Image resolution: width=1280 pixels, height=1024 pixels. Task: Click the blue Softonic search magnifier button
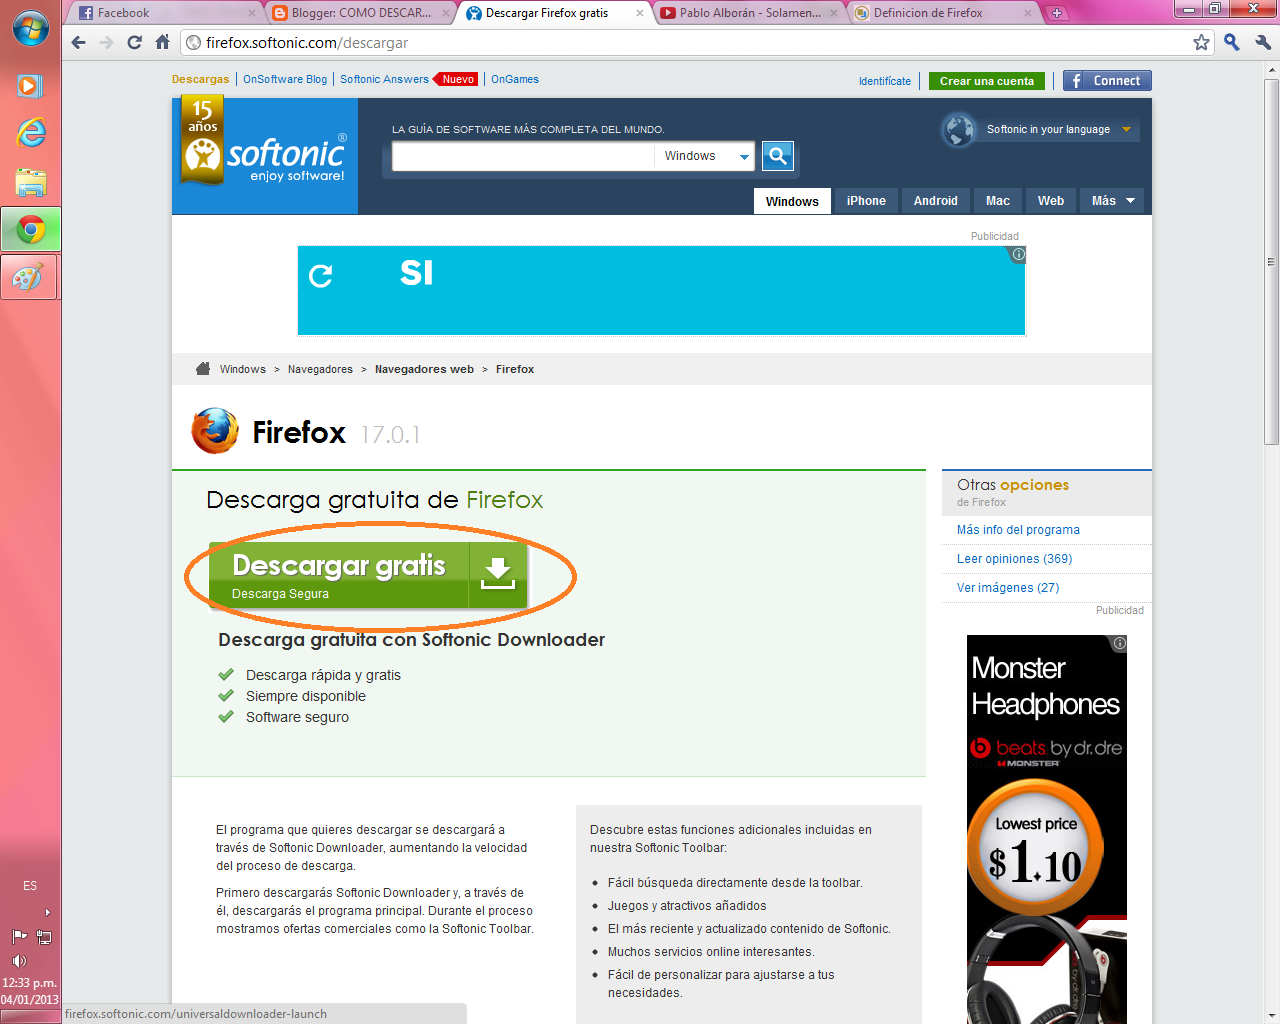coord(777,156)
